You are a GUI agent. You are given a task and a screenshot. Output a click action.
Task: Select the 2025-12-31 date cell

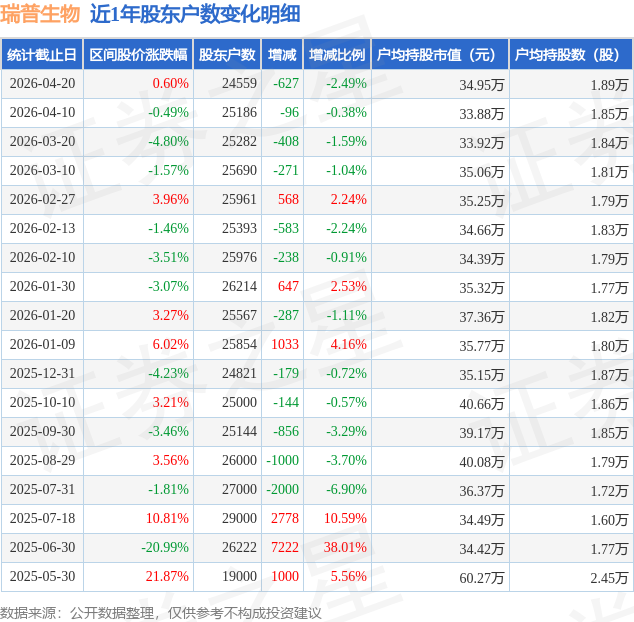point(42,374)
